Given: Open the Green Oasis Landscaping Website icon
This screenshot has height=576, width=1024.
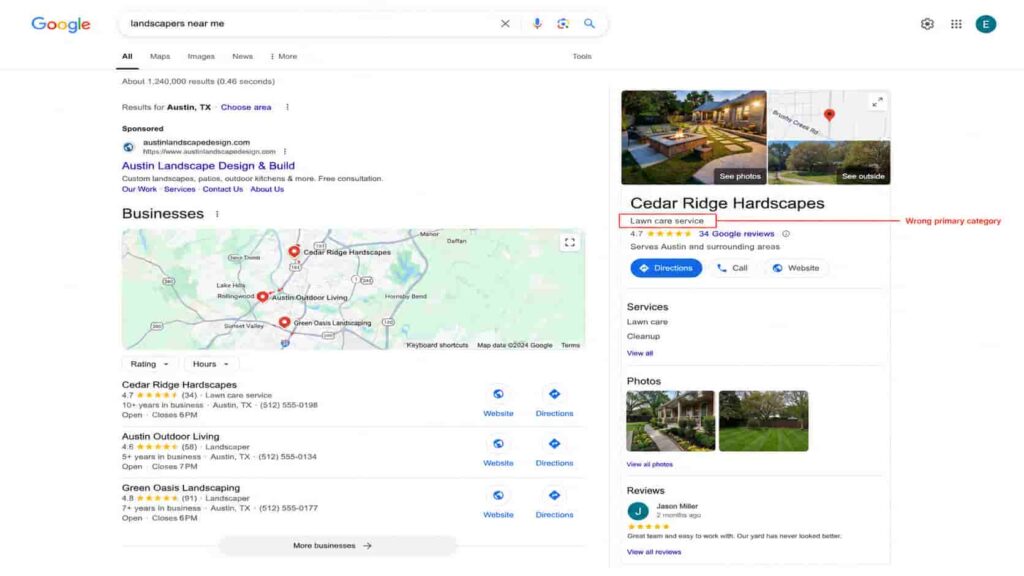Looking at the screenshot, I should (498, 496).
